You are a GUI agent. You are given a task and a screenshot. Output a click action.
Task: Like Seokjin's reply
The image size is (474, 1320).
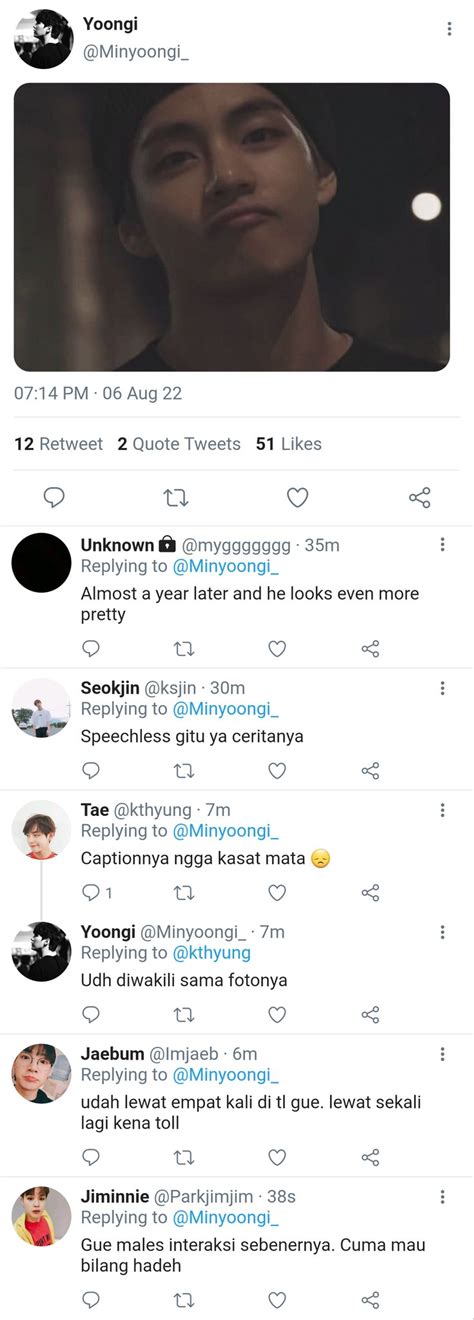coord(277,771)
